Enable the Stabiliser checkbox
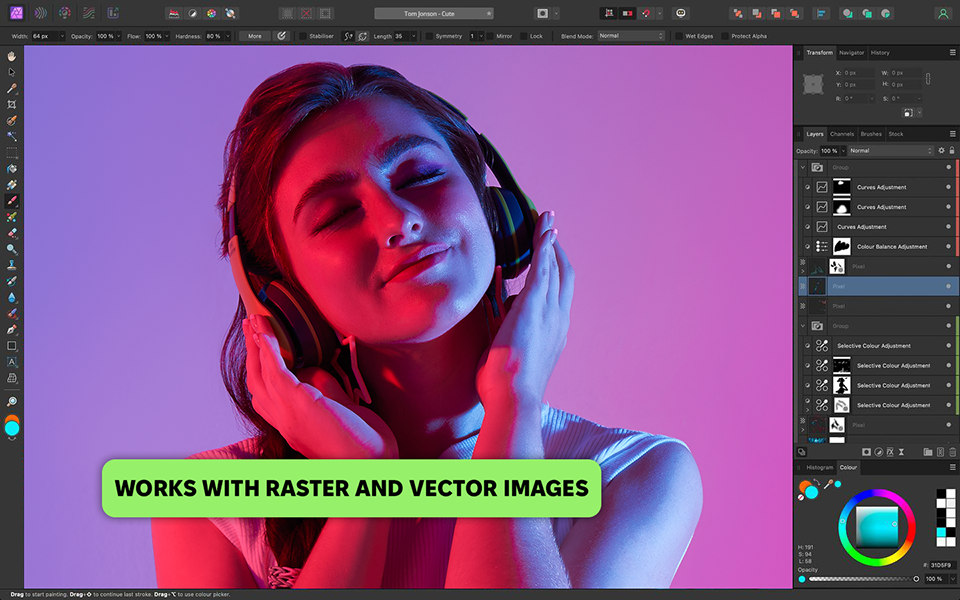The width and height of the screenshot is (960, 600). tap(303, 36)
